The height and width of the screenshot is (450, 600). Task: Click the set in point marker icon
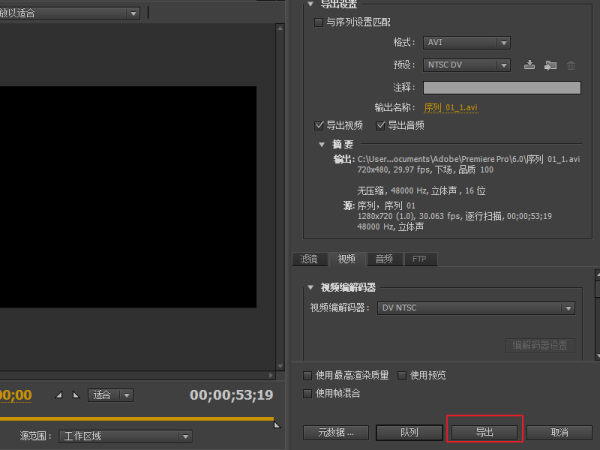[58, 394]
